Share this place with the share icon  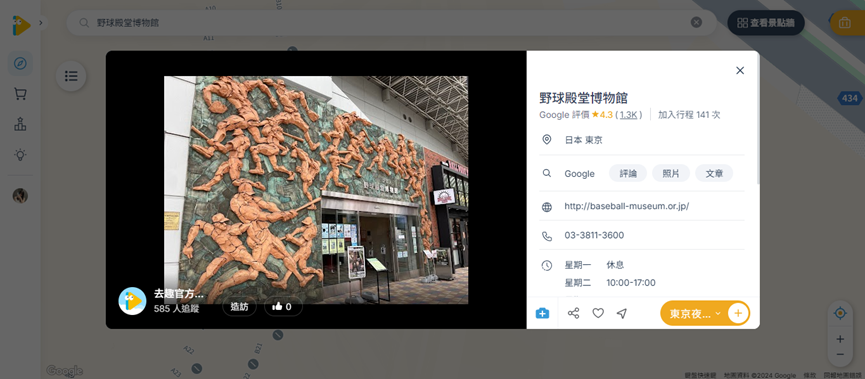point(574,313)
